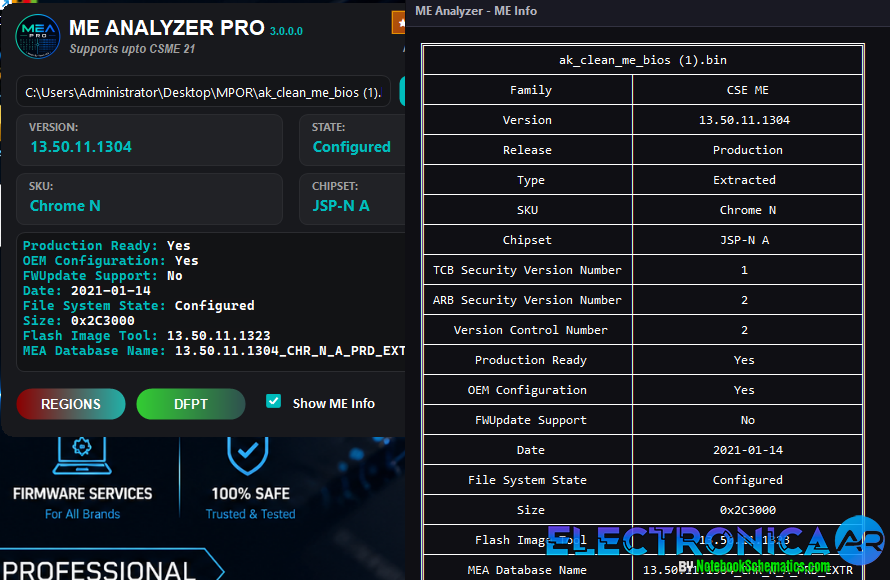Click the Trusted & Tested text
Screen dimensions: 890x580
pyautogui.click(x=250, y=514)
